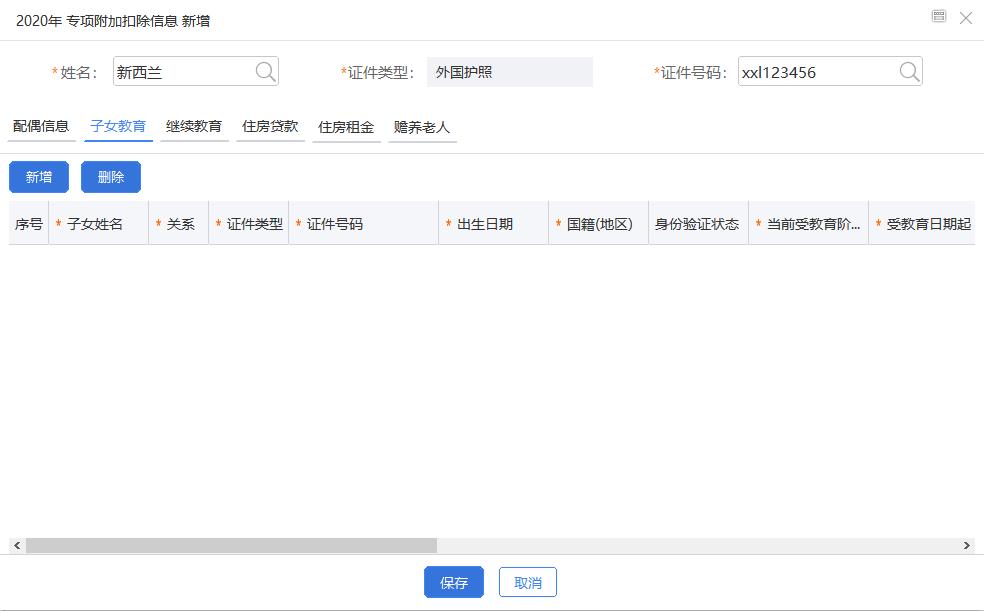This screenshot has width=984, height=611.
Task: Select the 住房贷款 tab
Action: tap(270, 126)
